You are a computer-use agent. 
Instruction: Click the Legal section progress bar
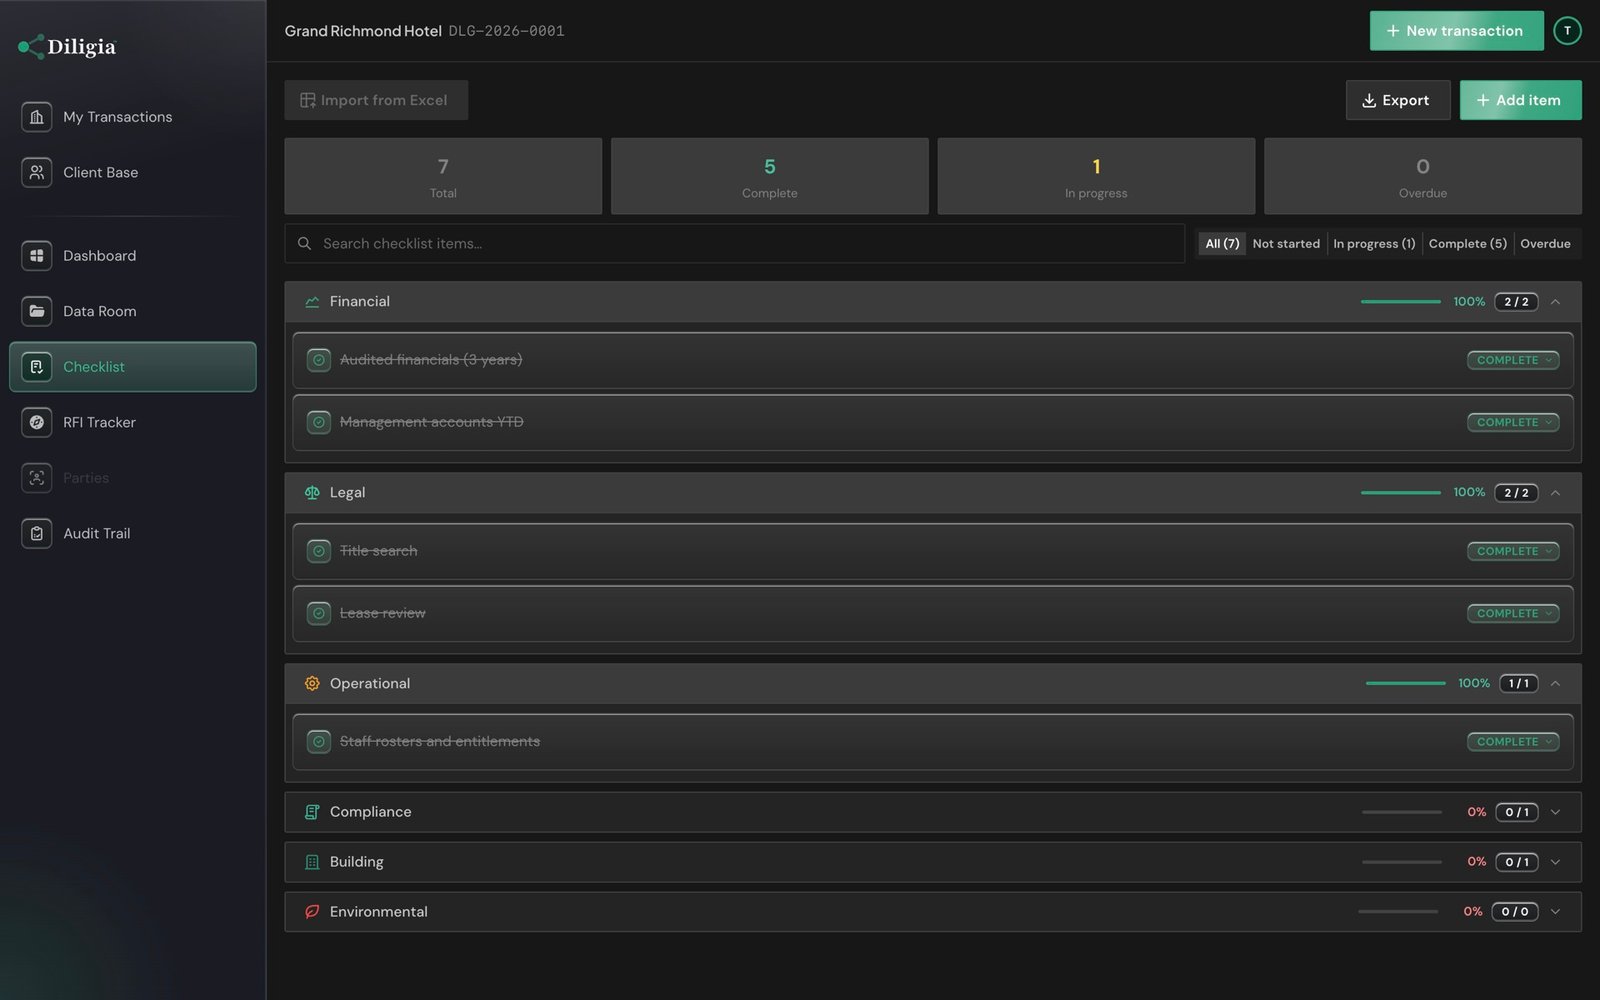[1400, 493]
